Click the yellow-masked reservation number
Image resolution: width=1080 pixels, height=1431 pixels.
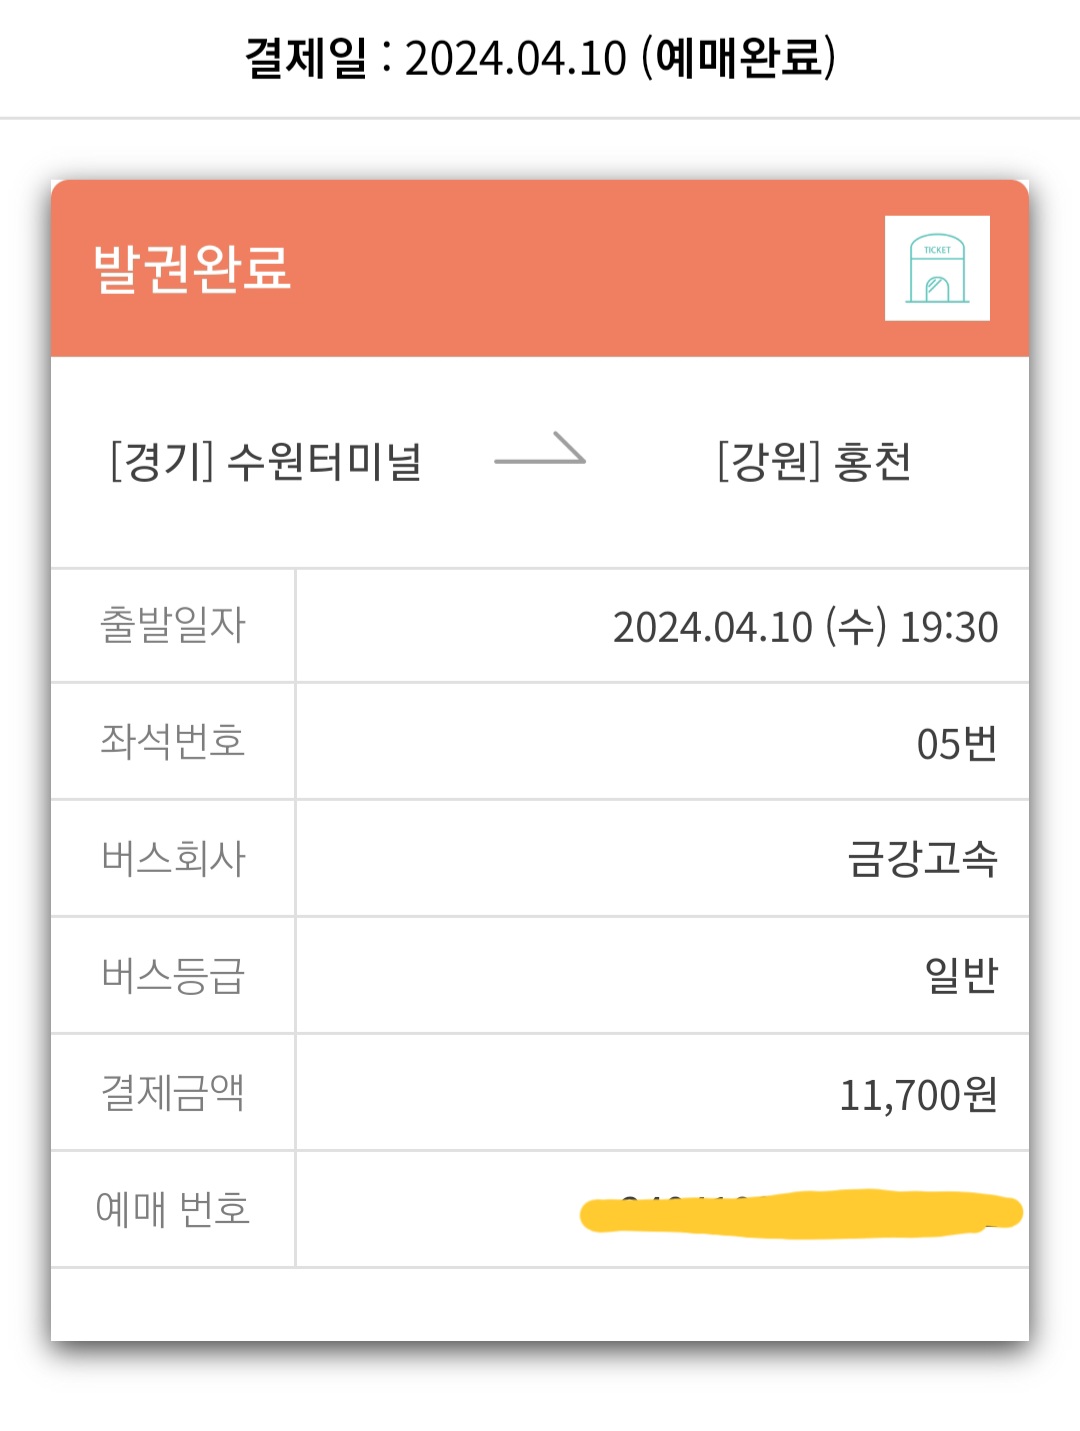[800, 1213]
